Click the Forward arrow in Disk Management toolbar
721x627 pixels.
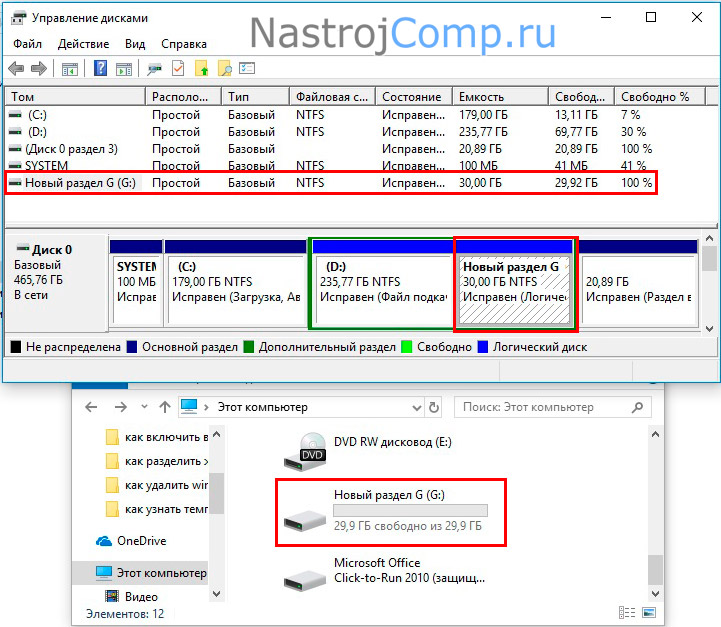pos(39,69)
